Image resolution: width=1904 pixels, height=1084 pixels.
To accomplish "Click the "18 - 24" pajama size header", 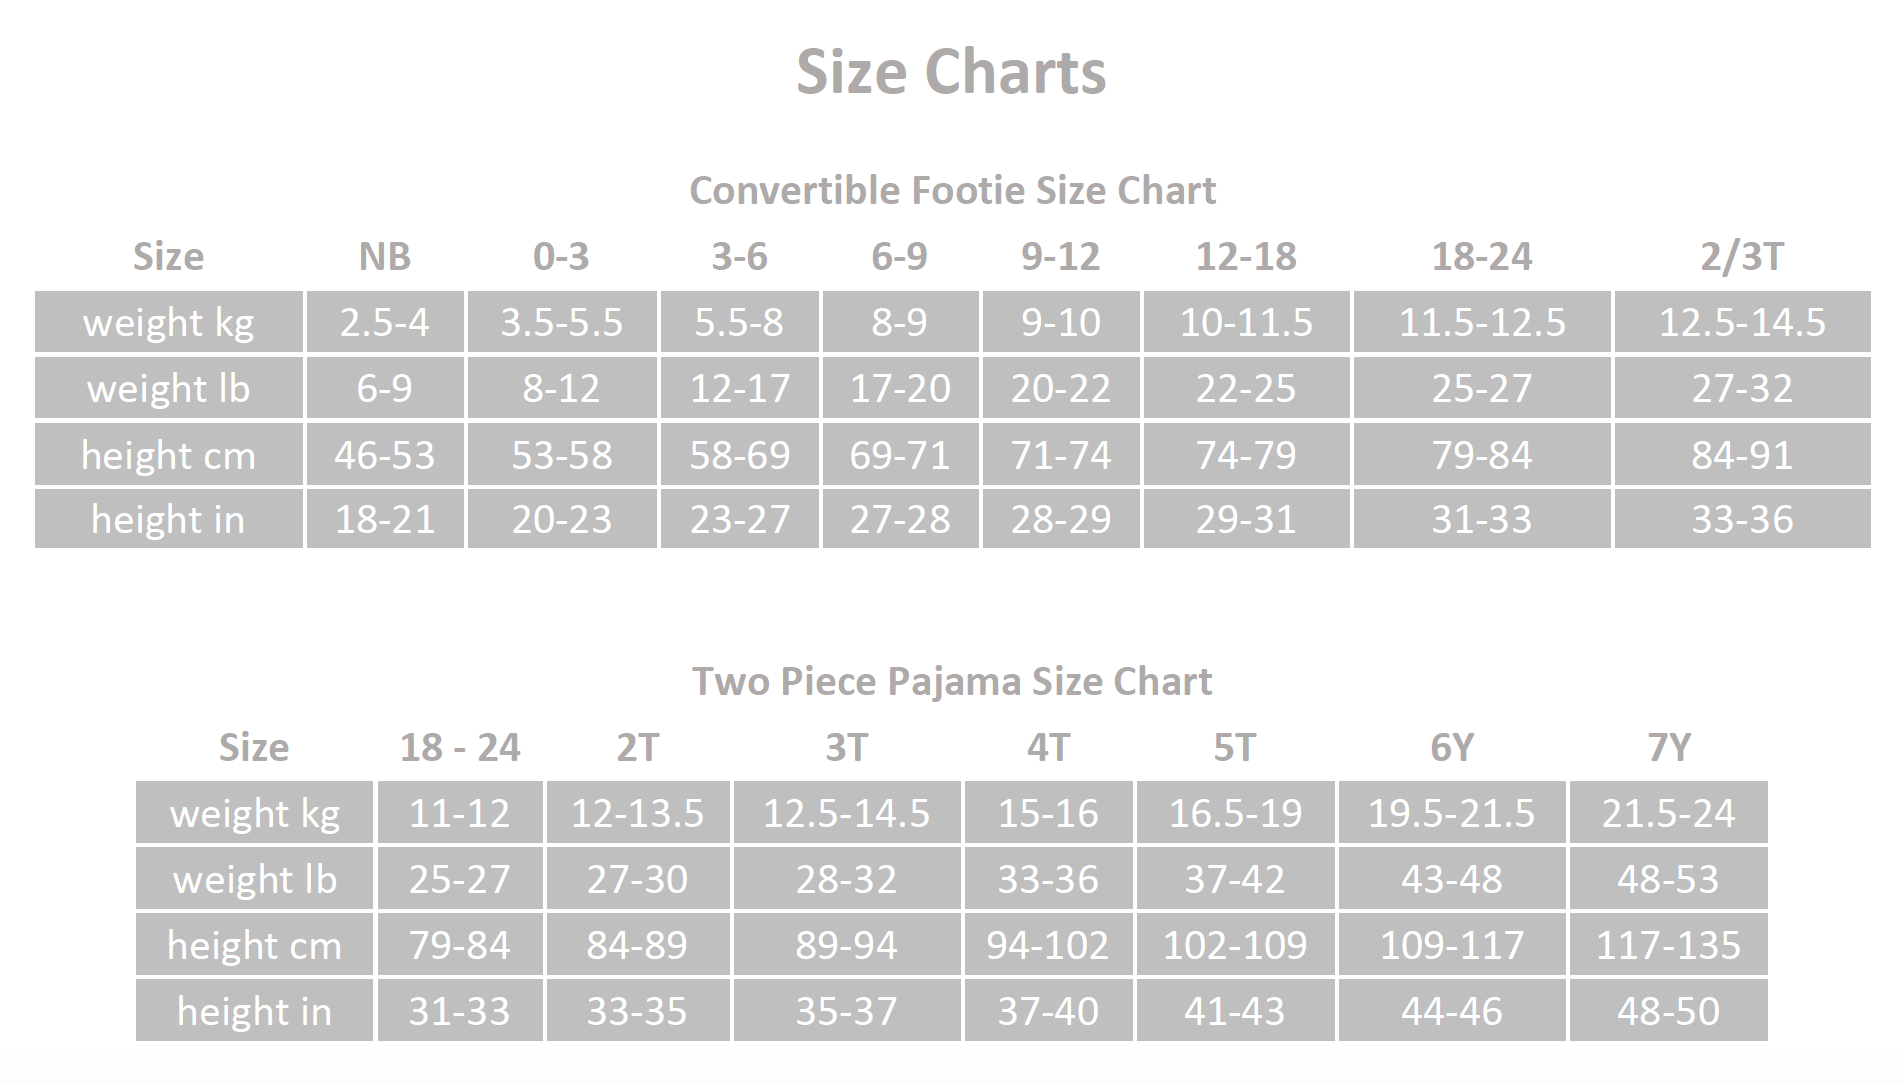I will pyautogui.click(x=460, y=747).
